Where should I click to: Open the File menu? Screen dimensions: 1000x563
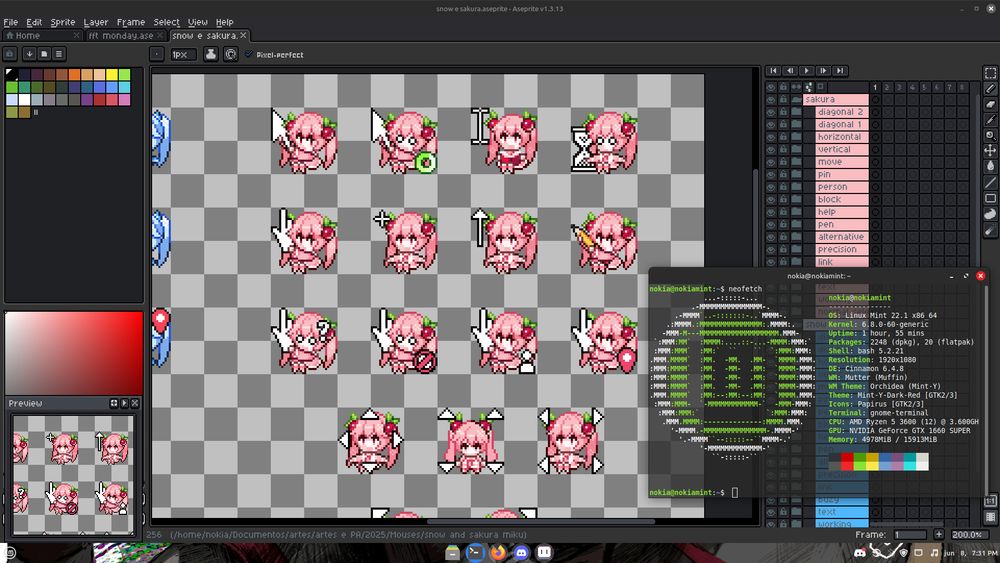[11, 22]
